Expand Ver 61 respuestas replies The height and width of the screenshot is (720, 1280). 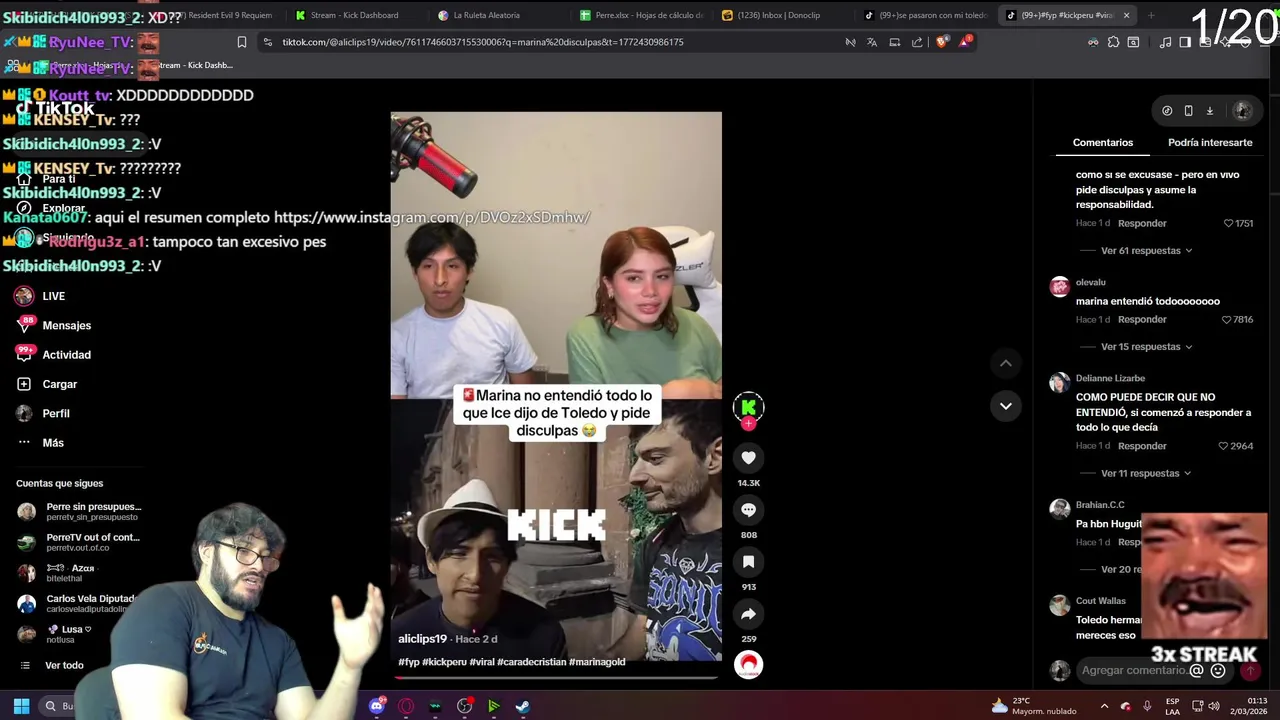coord(1146,251)
